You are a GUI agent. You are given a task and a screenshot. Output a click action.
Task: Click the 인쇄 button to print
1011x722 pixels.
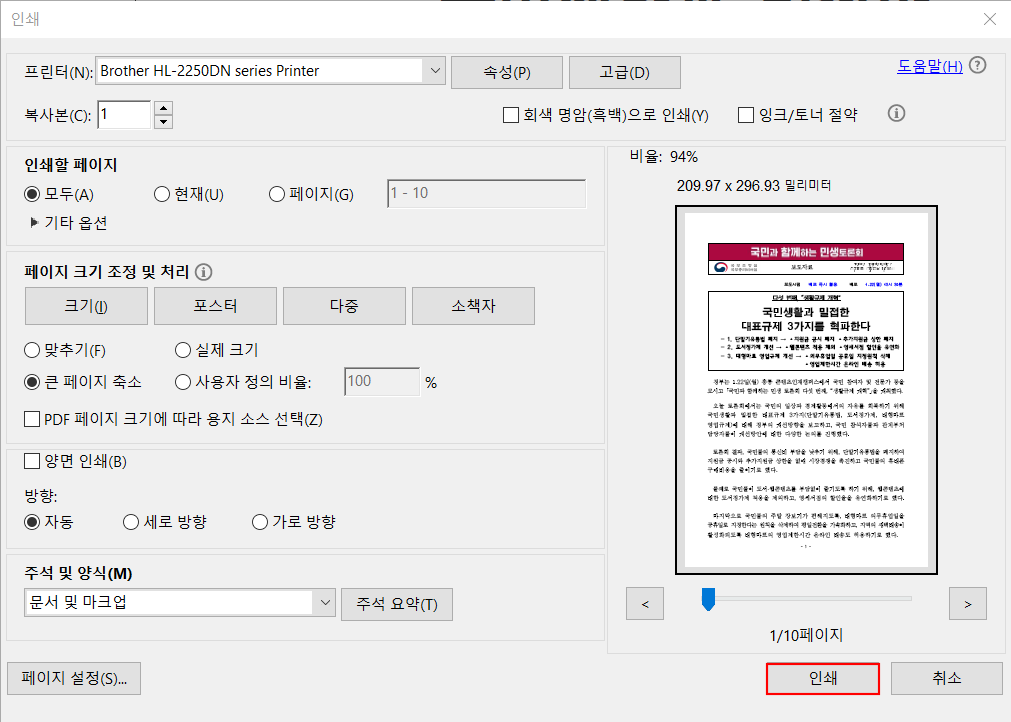click(822, 678)
